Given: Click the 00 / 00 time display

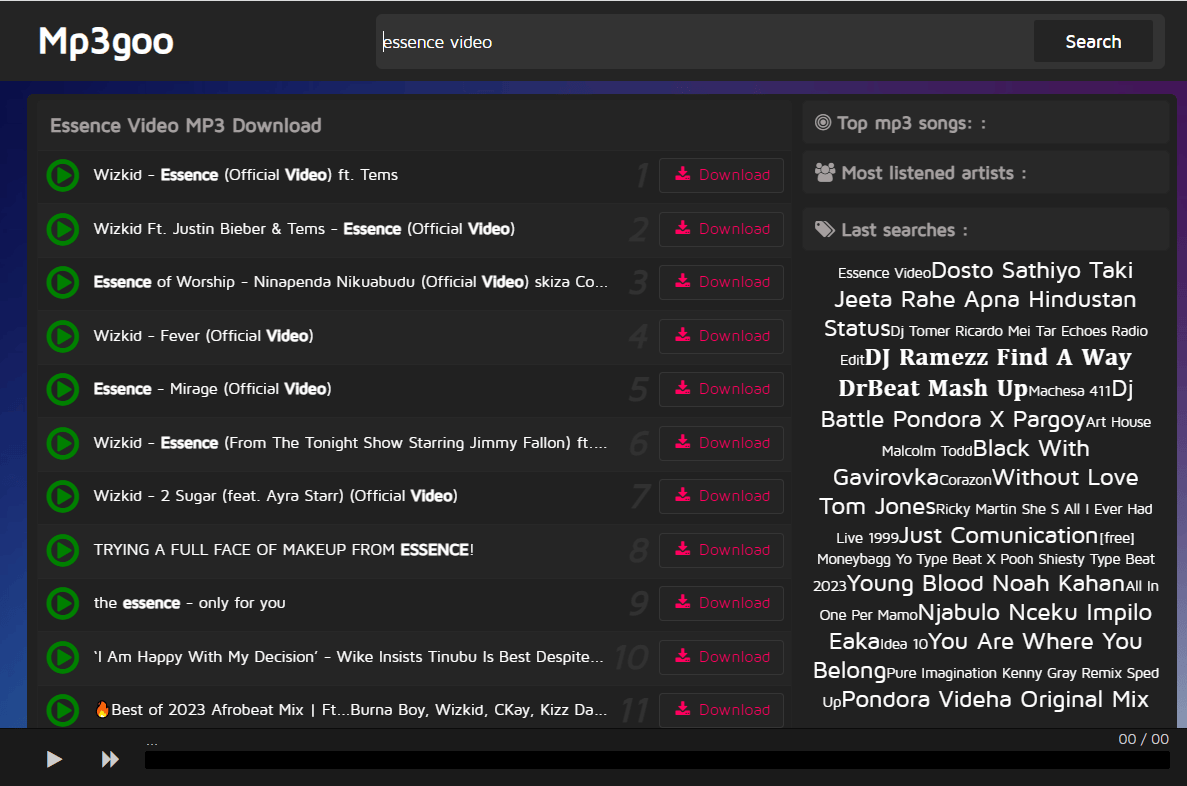Looking at the screenshot, I should 1143,739.
